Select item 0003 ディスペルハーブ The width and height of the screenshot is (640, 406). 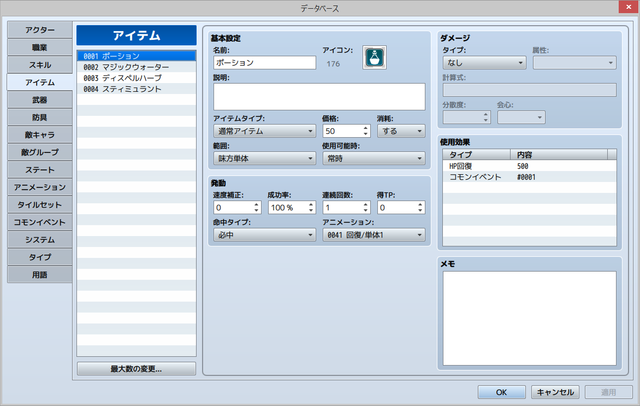pos(136,78)
